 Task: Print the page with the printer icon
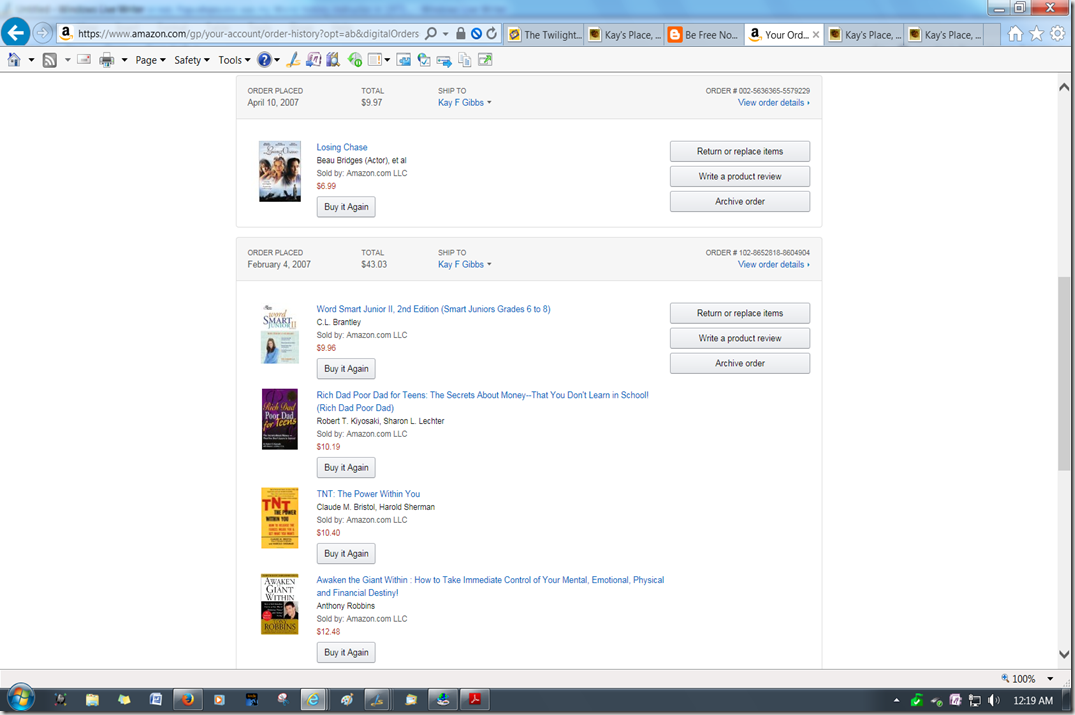pos(106,60)
